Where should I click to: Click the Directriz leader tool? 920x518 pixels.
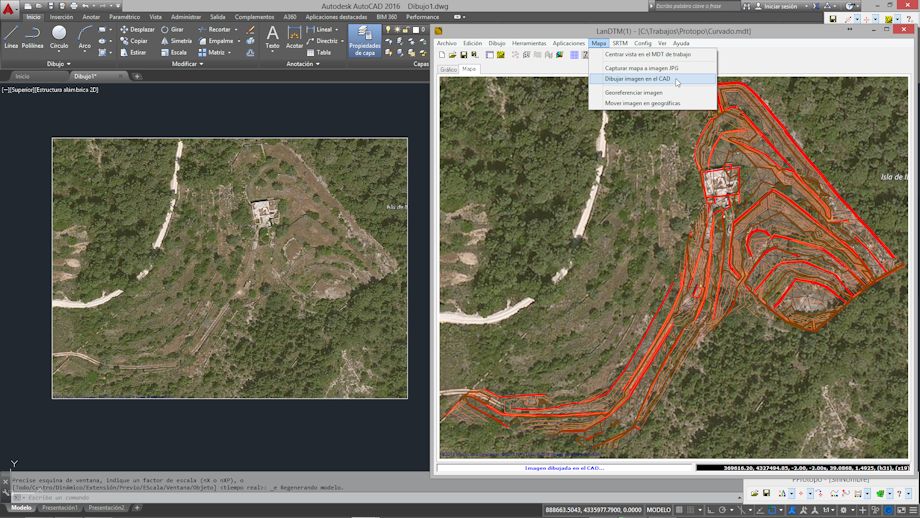click(x=322, y=41)
